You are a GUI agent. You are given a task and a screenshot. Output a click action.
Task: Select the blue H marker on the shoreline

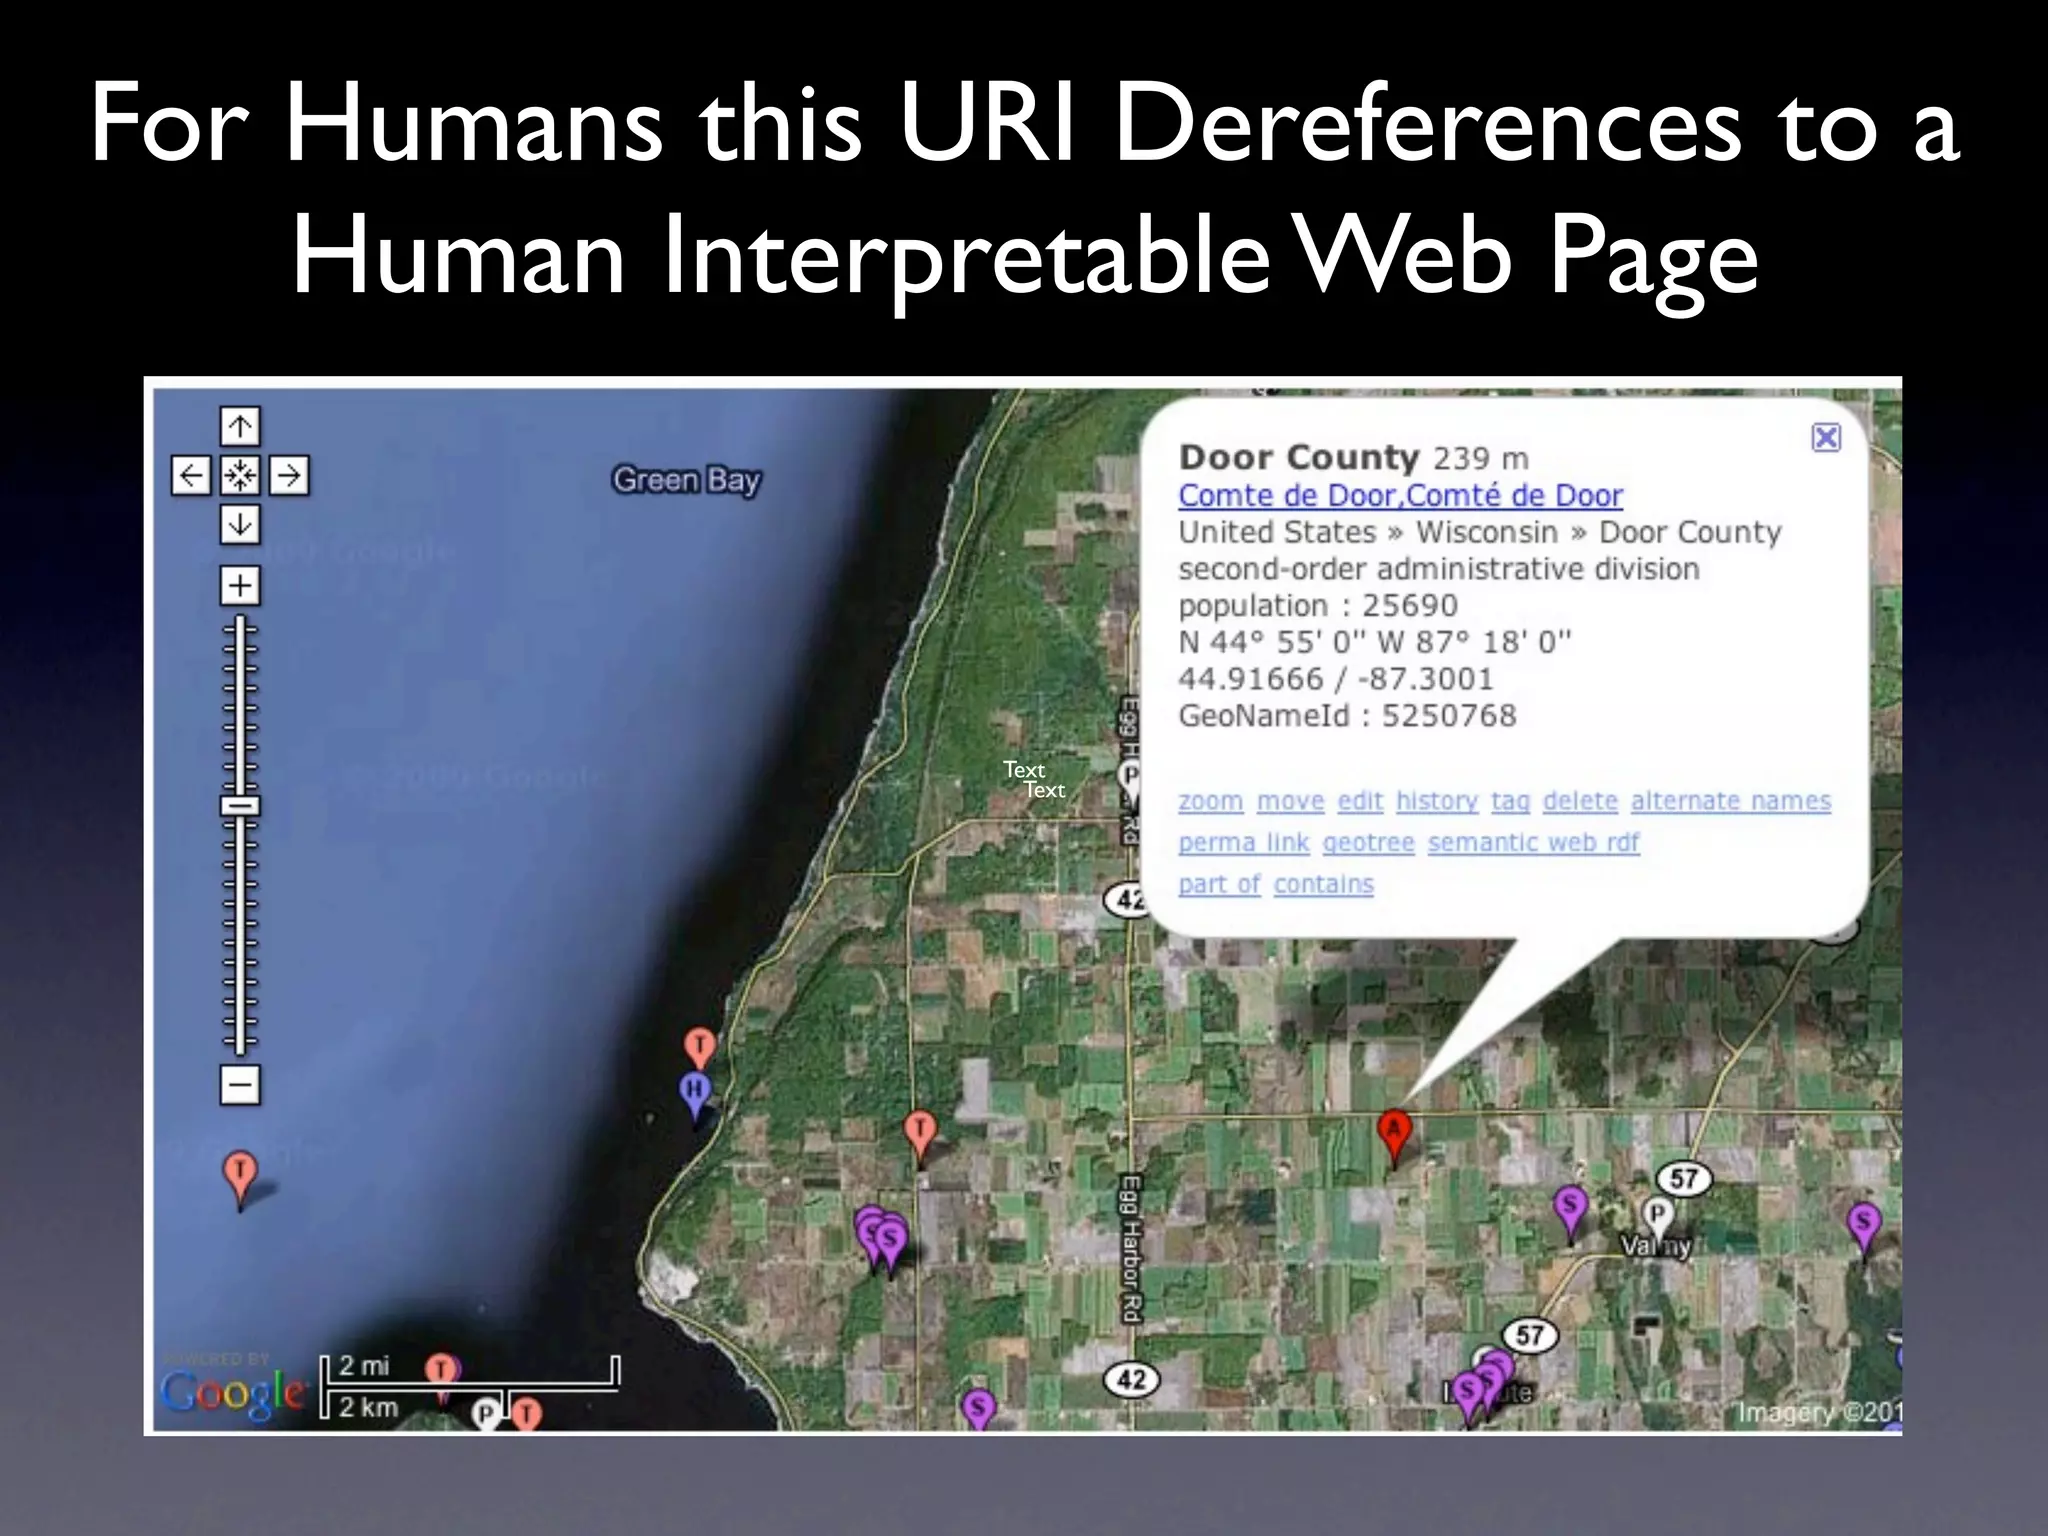(x=695, y=1094)
